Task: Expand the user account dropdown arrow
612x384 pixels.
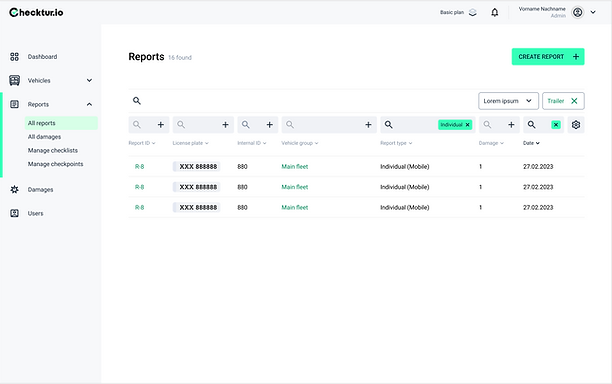Action: tap(593, 12)
